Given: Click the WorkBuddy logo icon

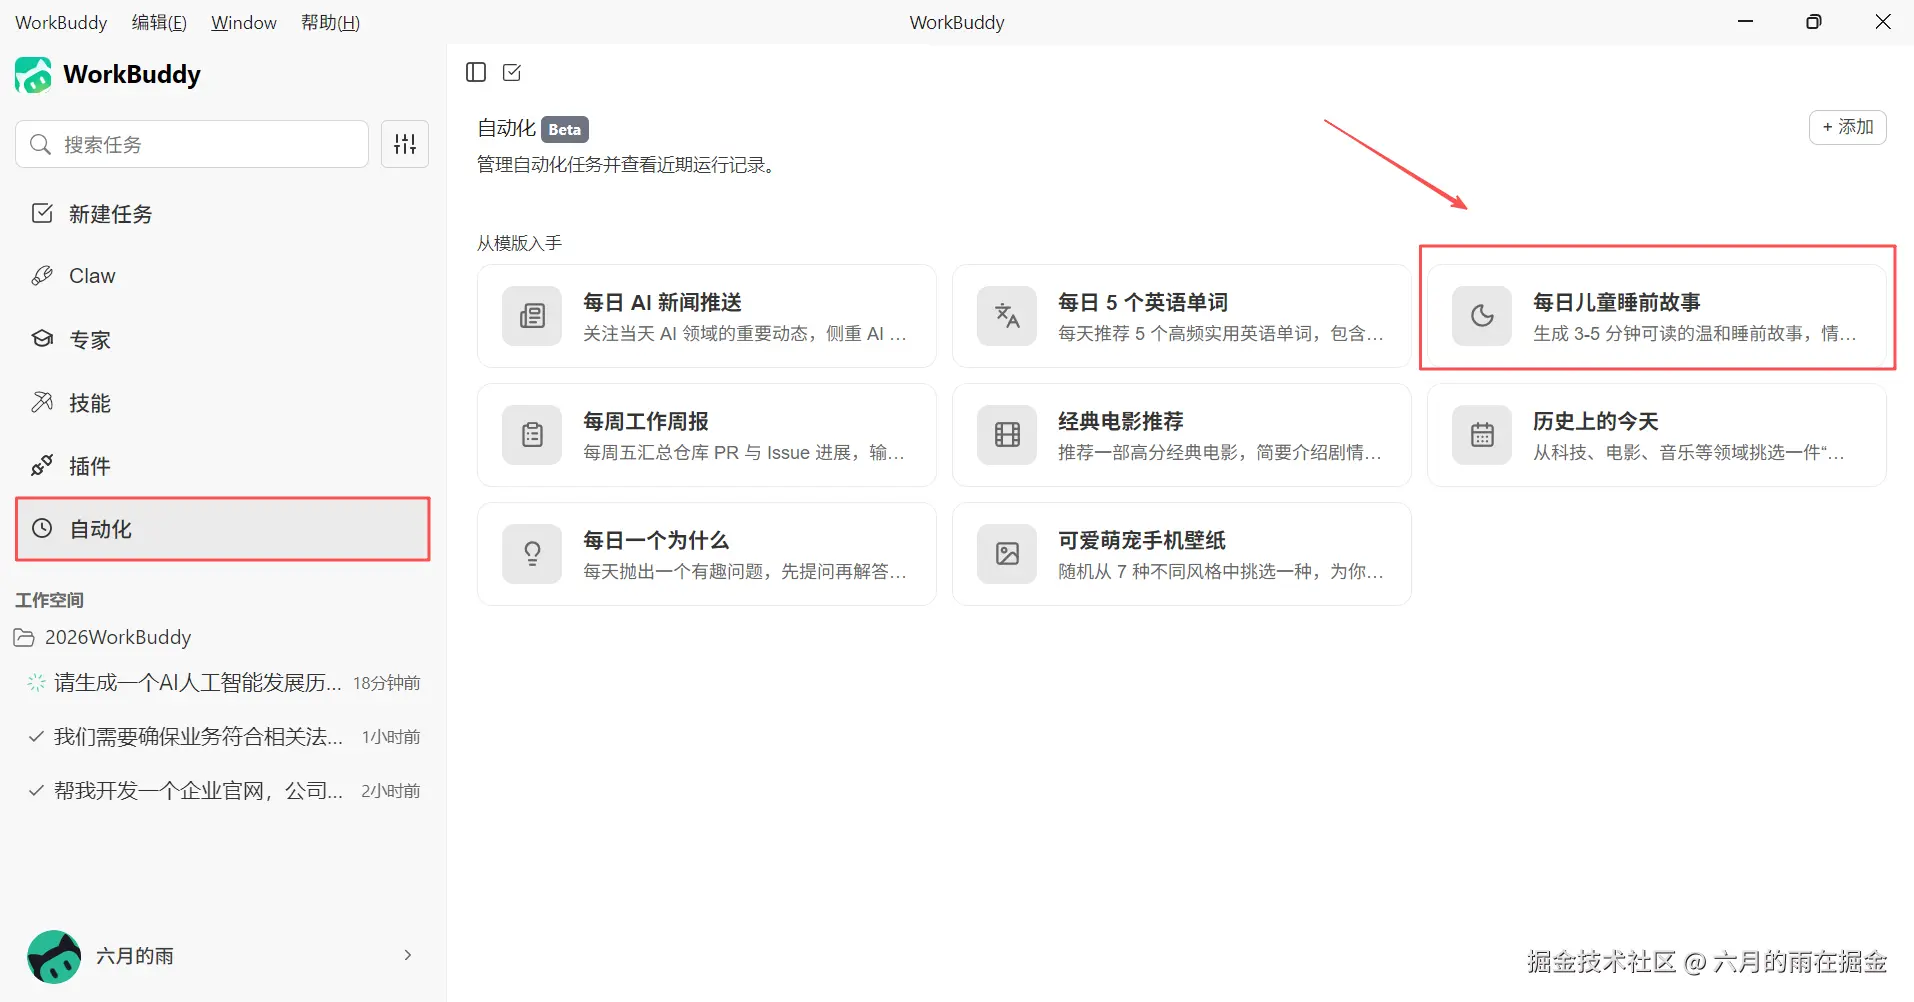Looking at the screenshot, I should point(33,75).
